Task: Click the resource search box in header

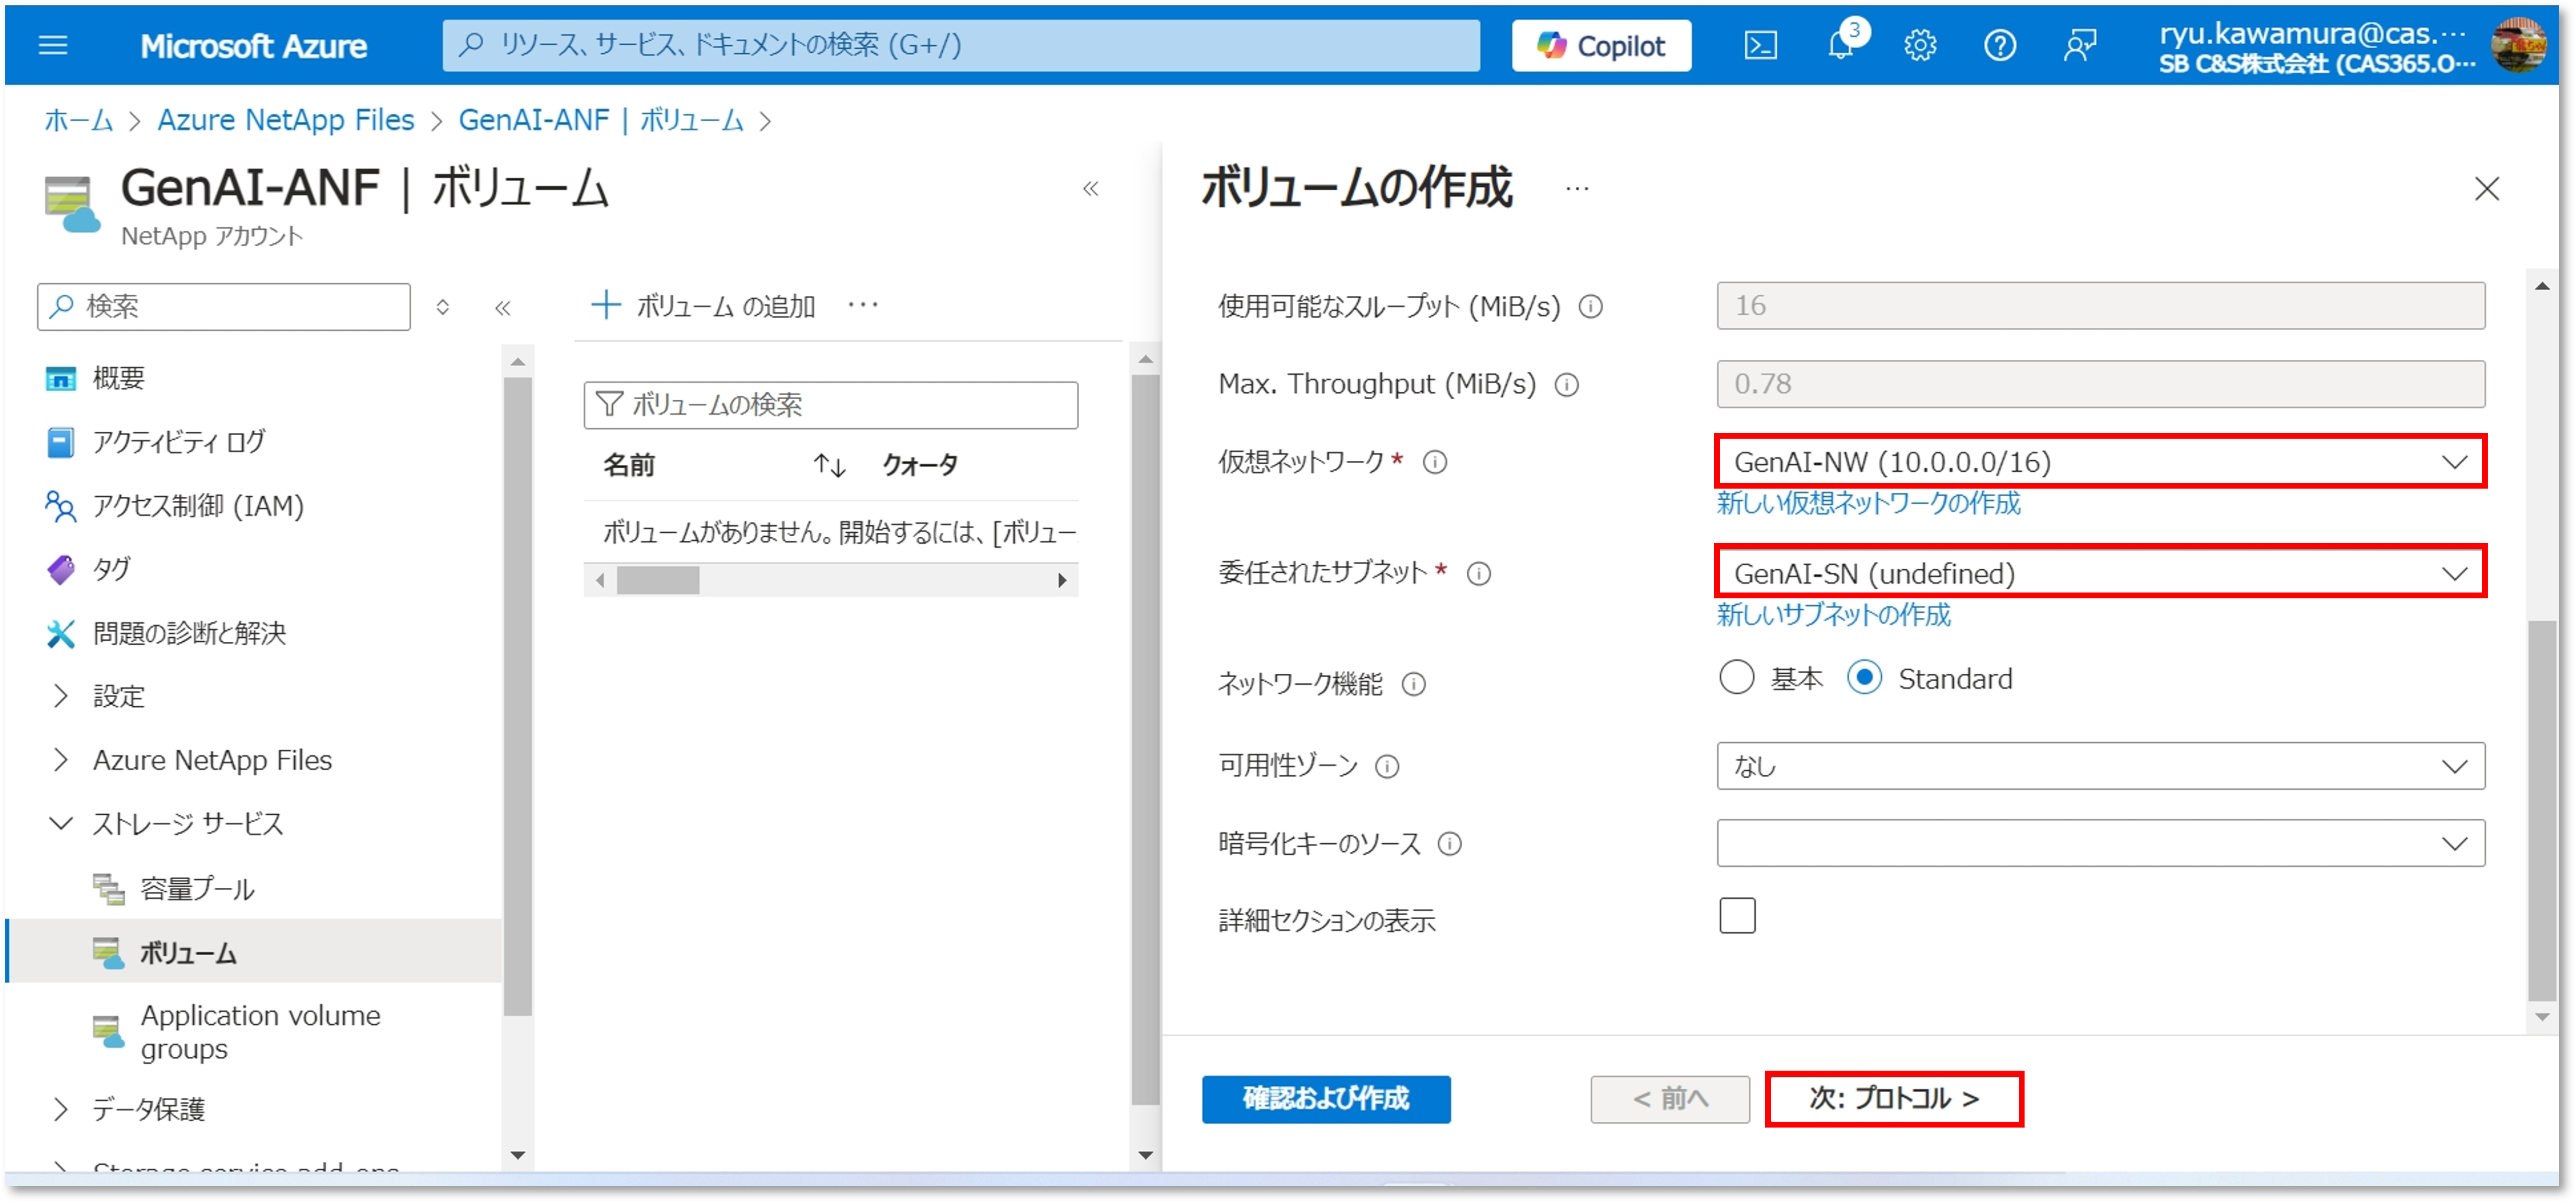Action: (x=960, y=45)
